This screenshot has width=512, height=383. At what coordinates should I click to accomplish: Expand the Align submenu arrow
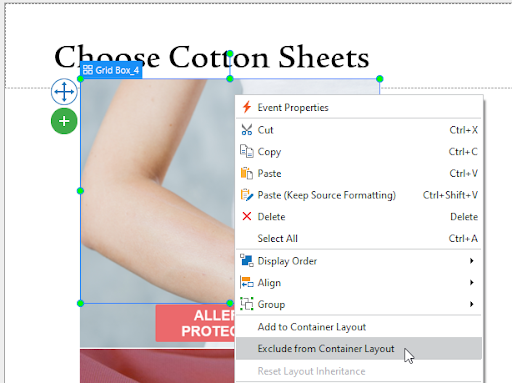471,282
